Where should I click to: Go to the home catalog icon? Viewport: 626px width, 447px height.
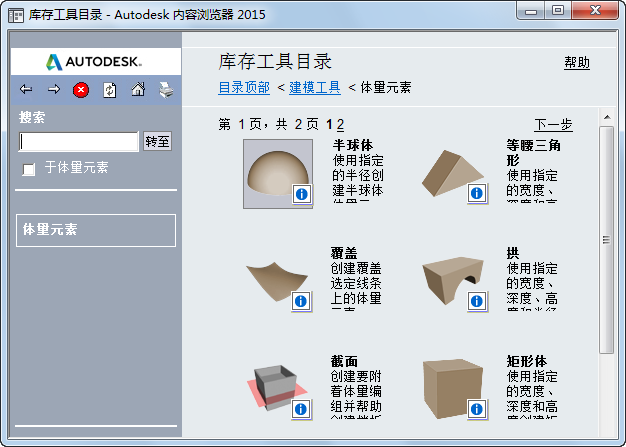138,89
